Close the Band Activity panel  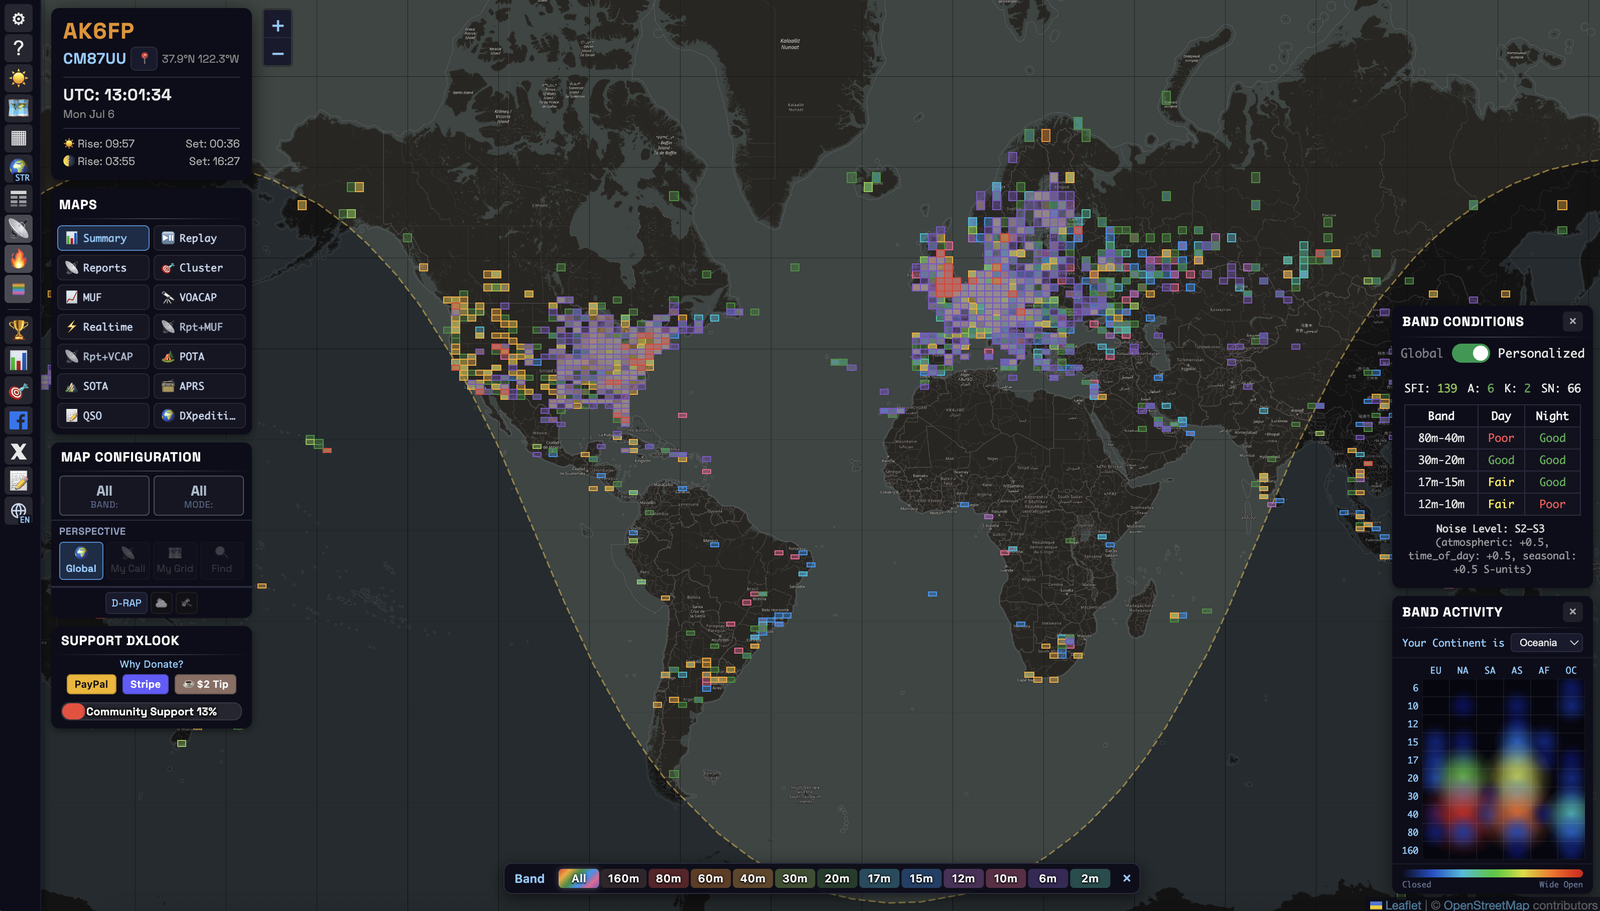[x=1572, y=612]
